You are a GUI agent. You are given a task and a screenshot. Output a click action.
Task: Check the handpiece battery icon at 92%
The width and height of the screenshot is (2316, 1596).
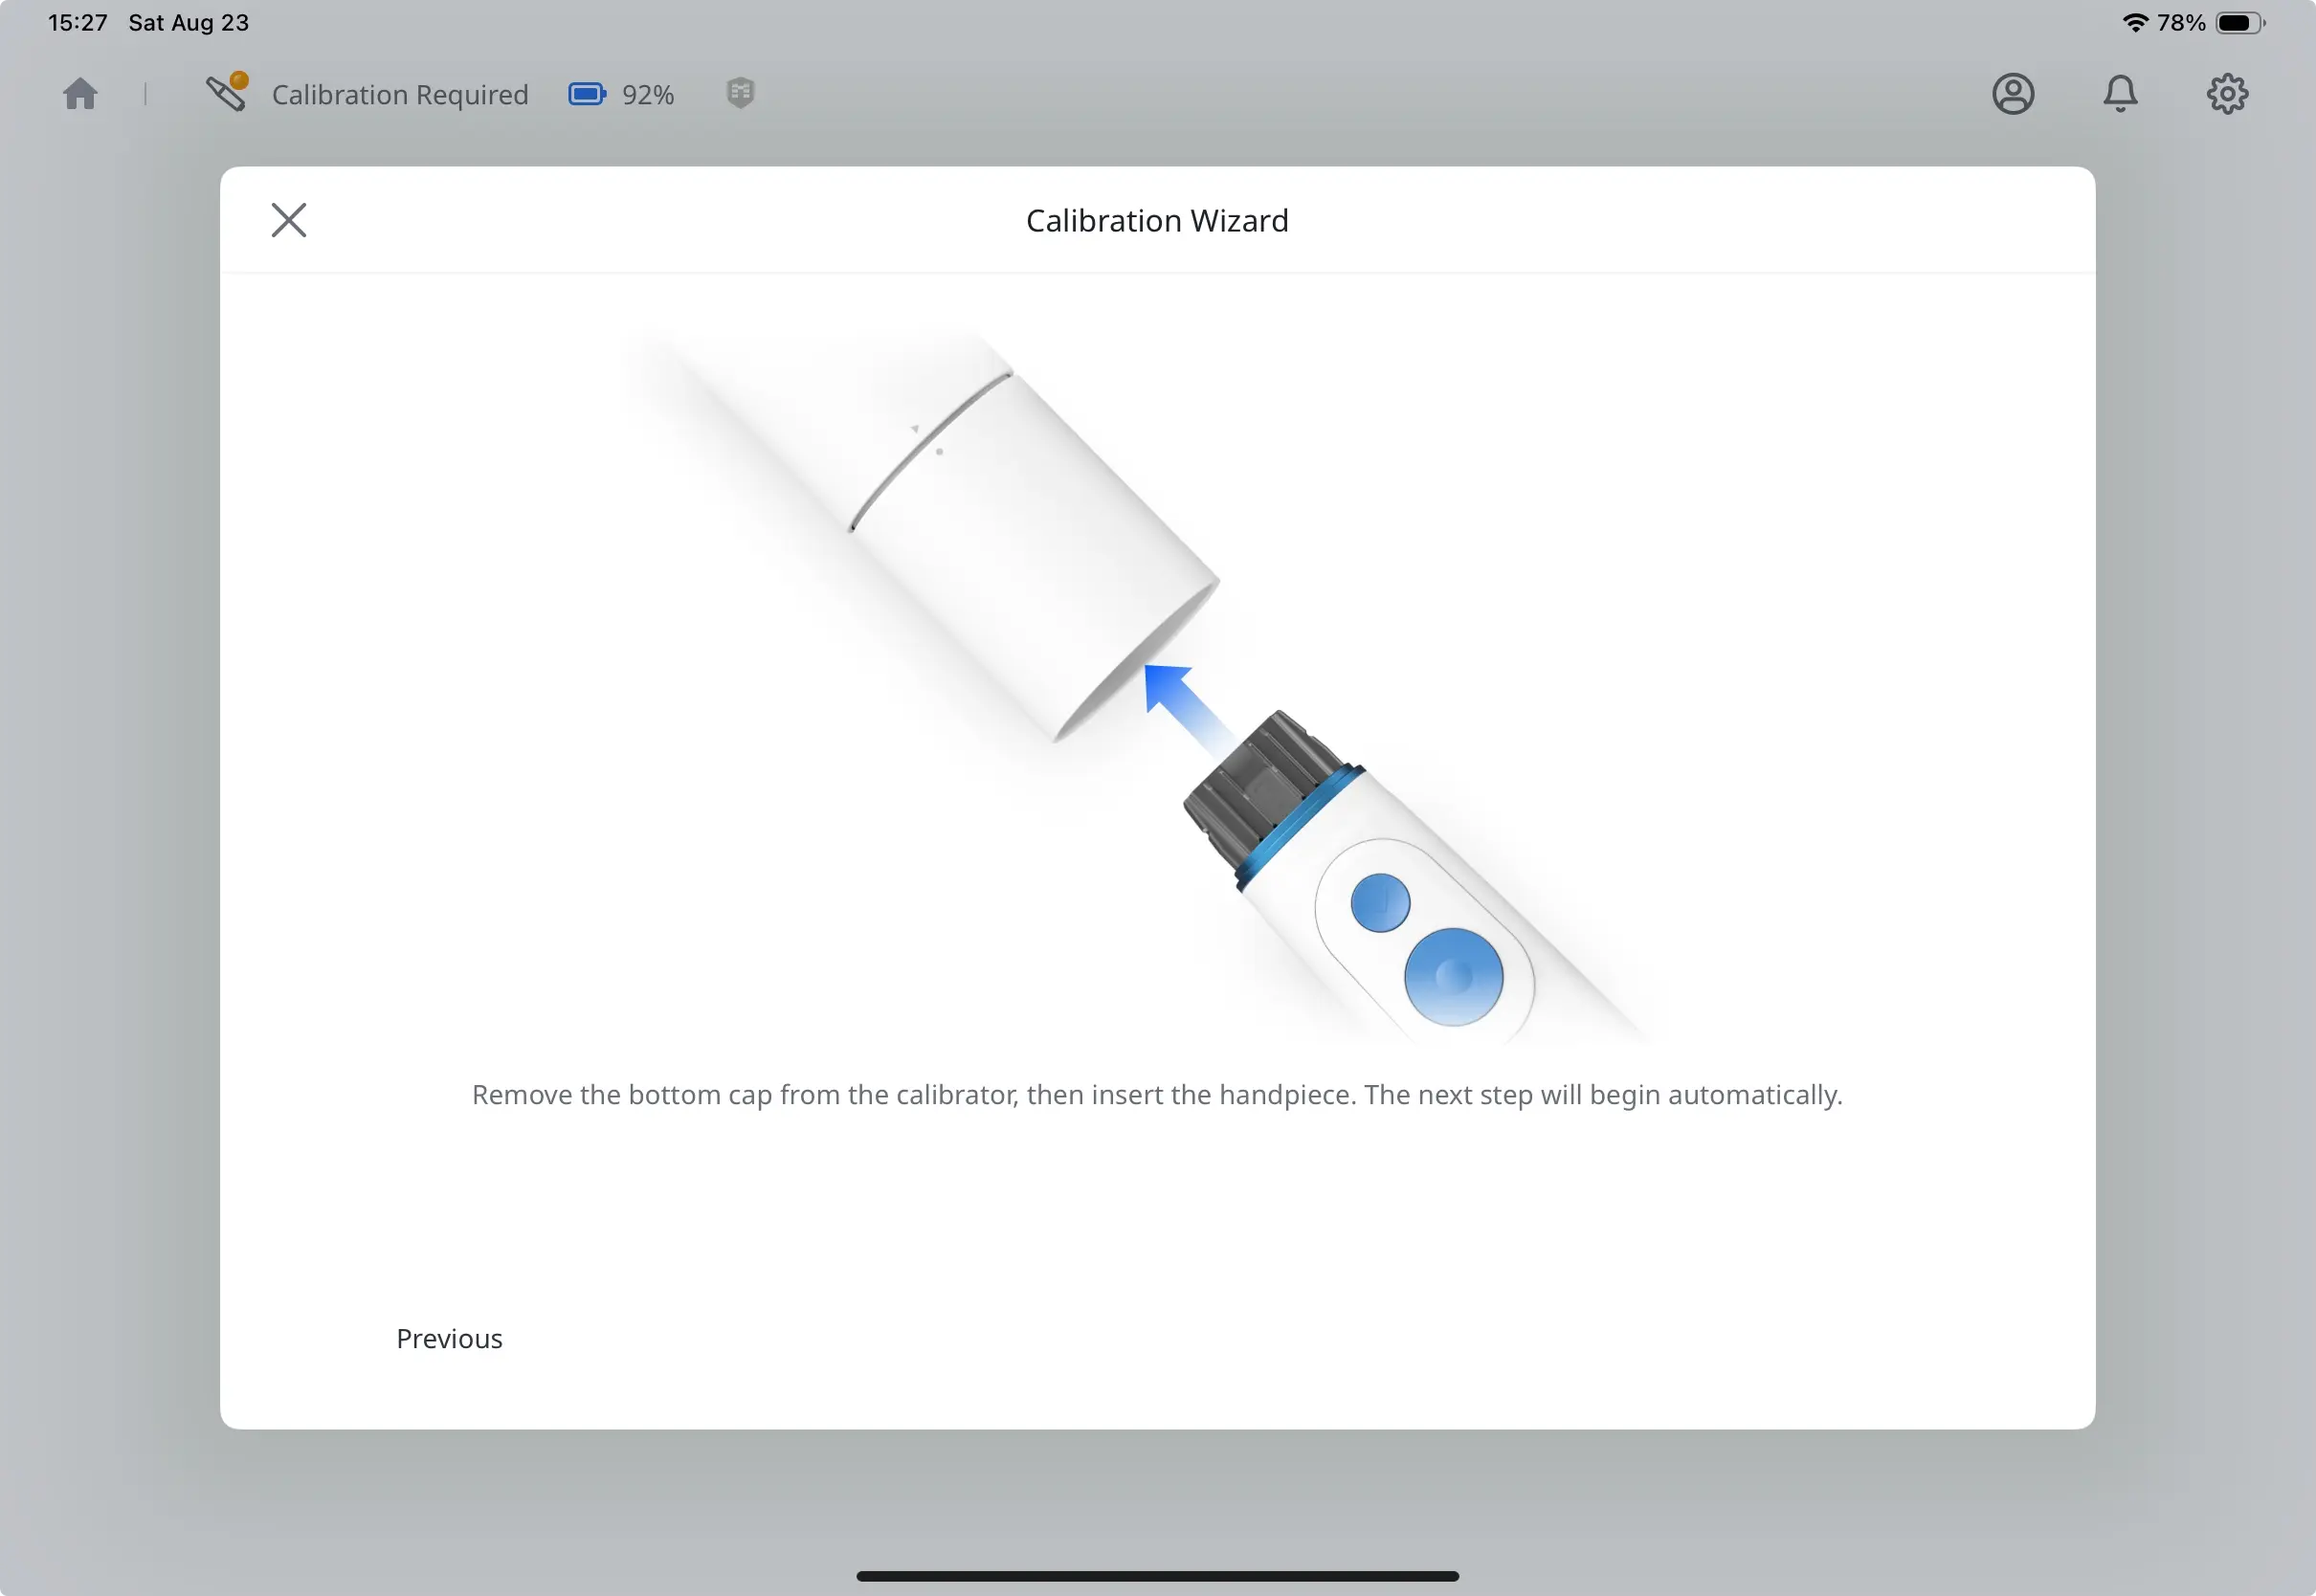[x=586, y=93]
